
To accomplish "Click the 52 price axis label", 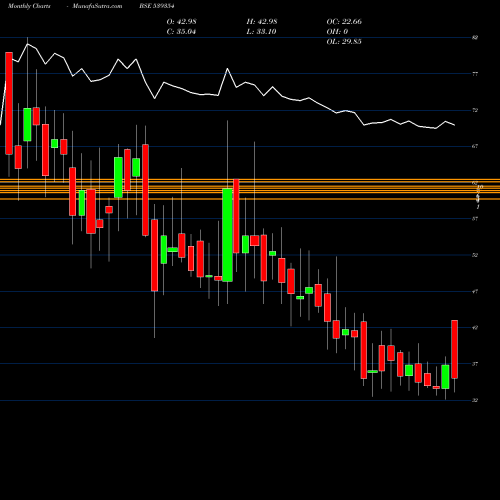I will (x=475, y=255).
